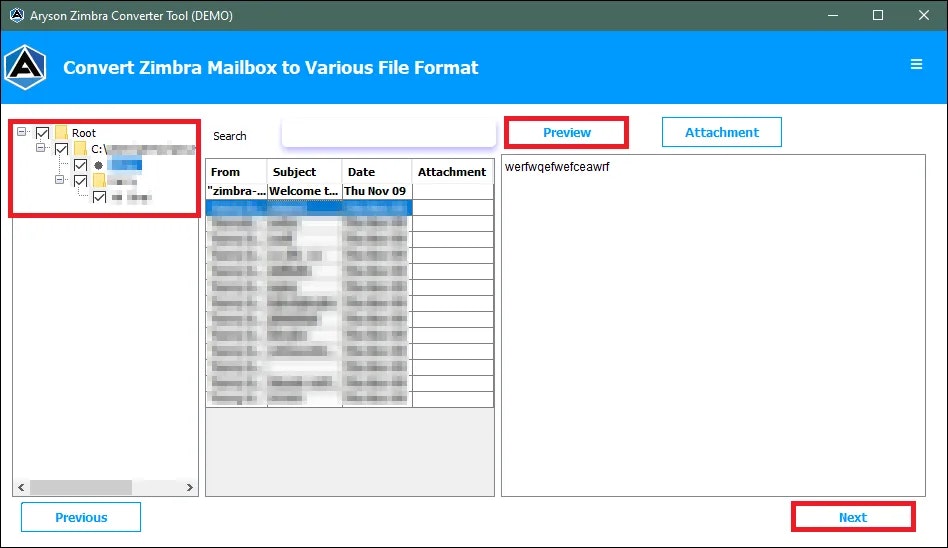
Task: Click the C:\ folder icon in tree
Action: tap(80, 149)
